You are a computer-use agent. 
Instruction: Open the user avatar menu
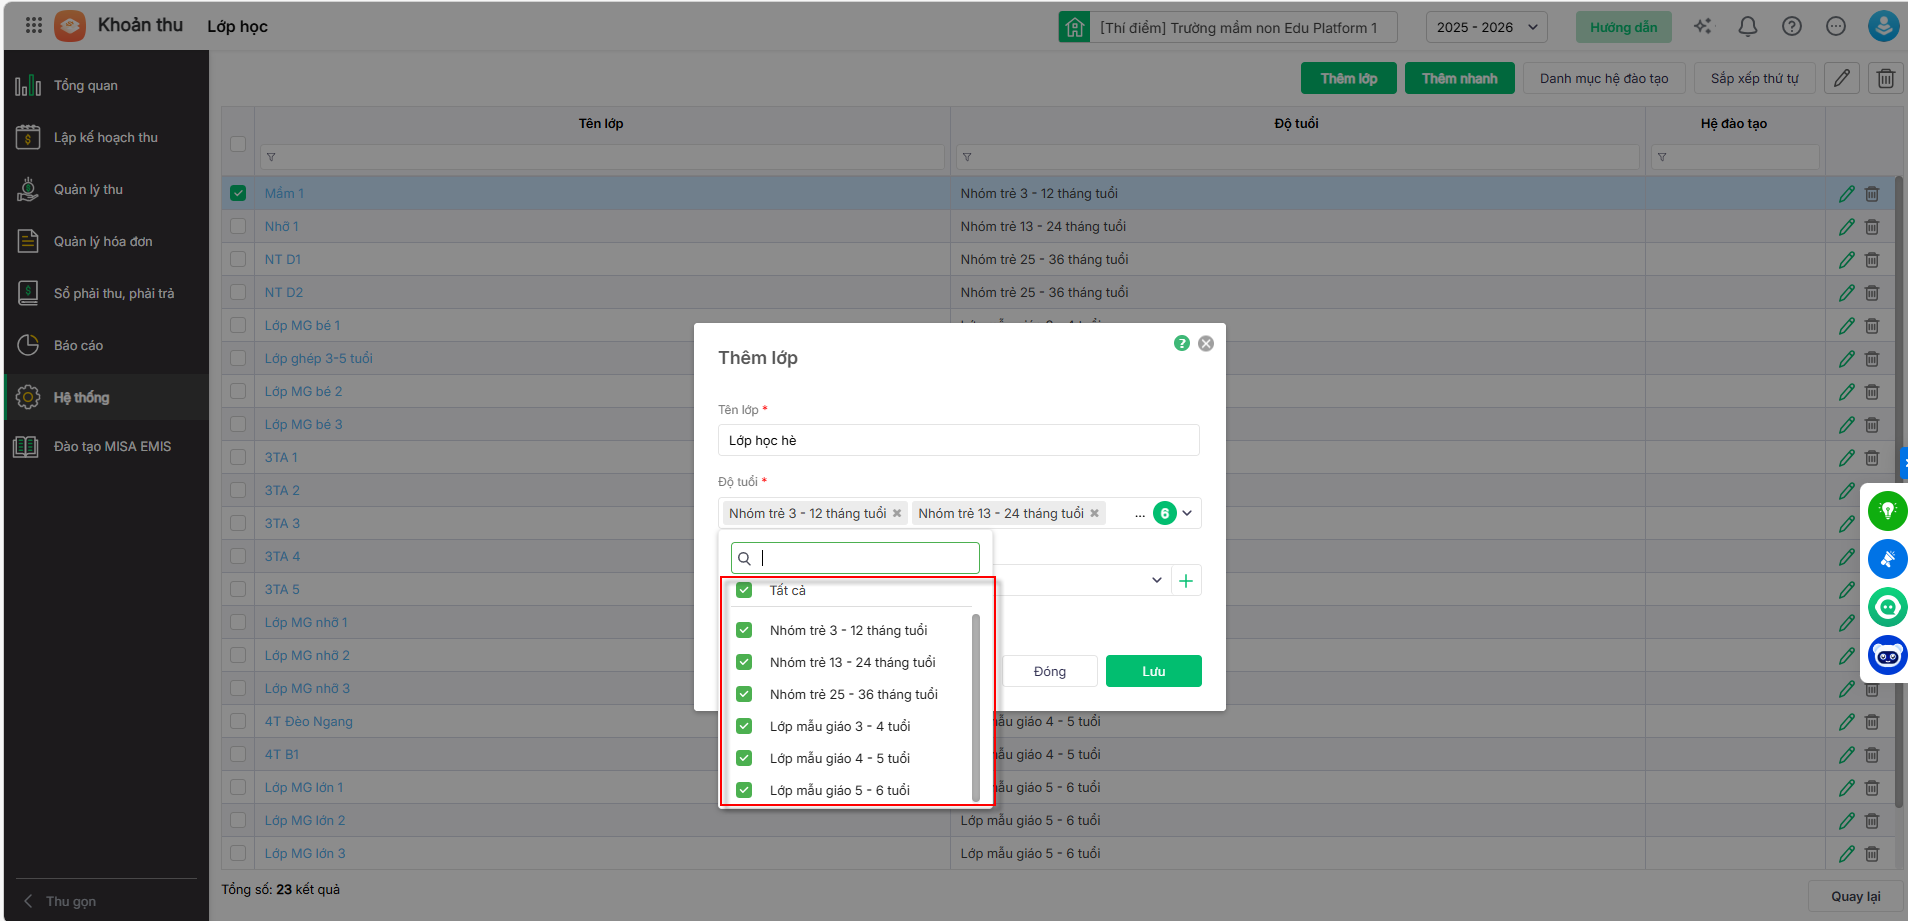(x=1884, y=26)
